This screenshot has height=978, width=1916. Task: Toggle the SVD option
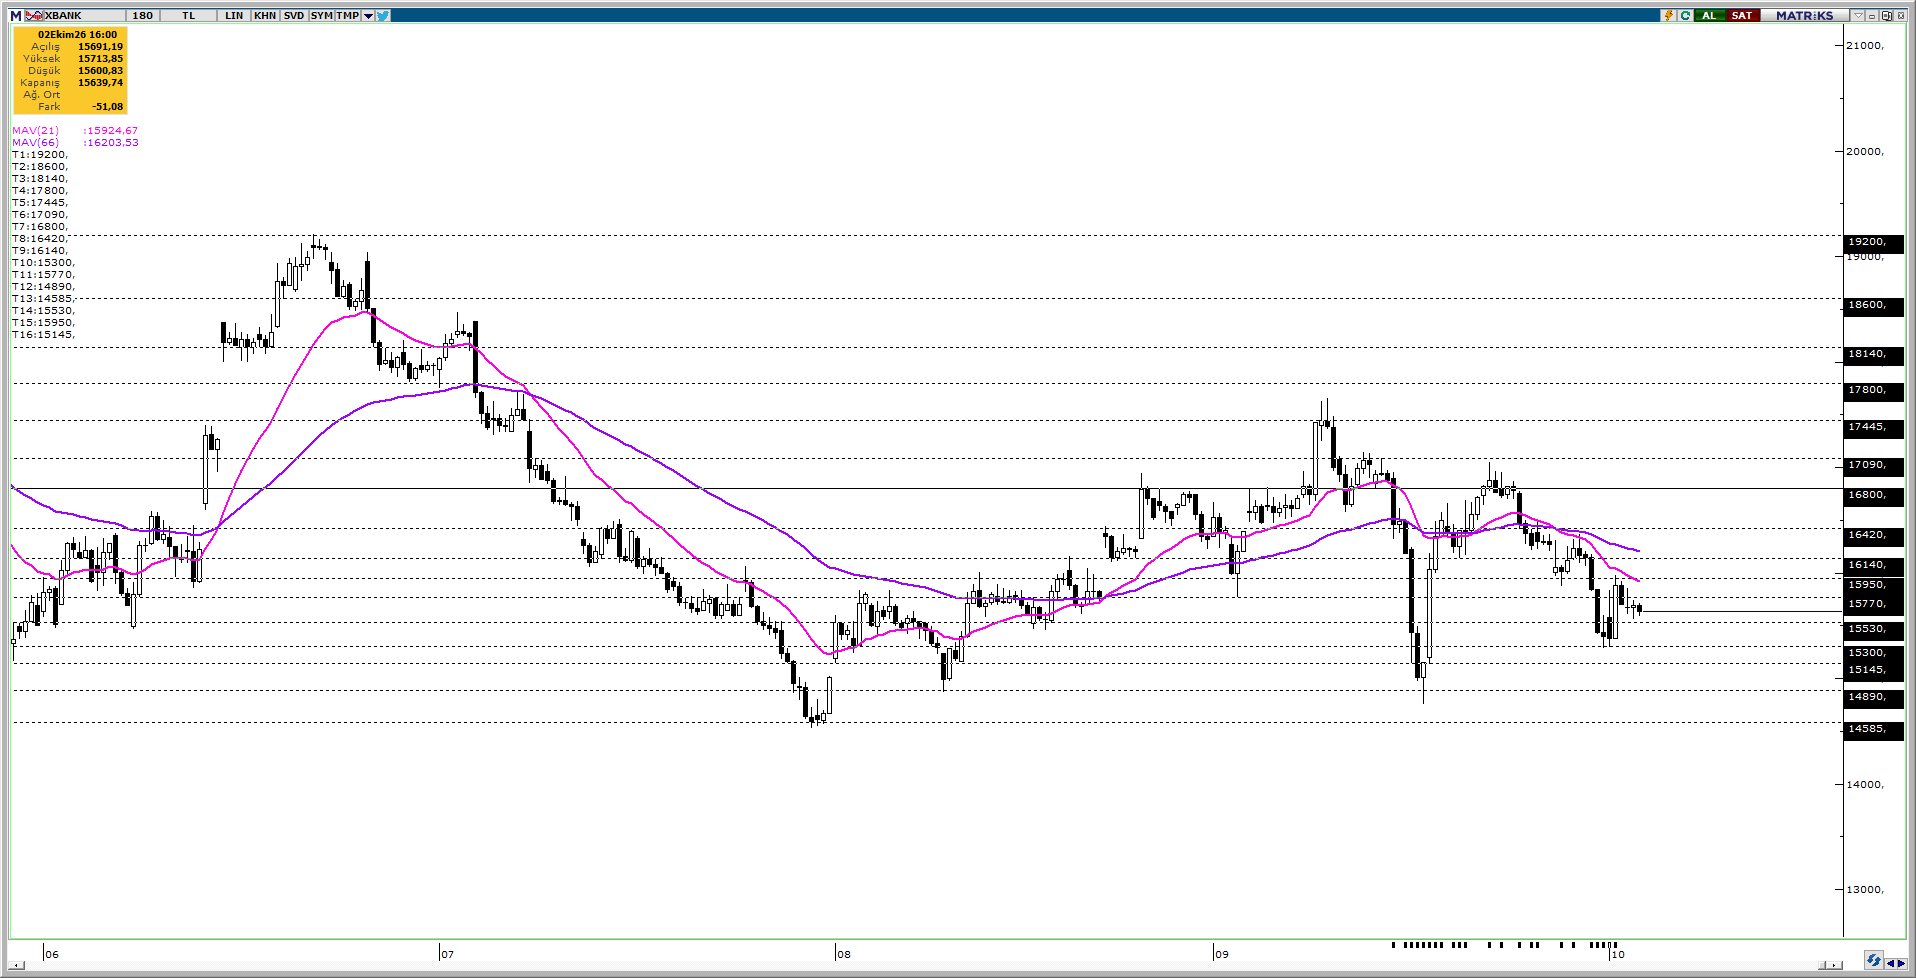click(x=293, y=15)
